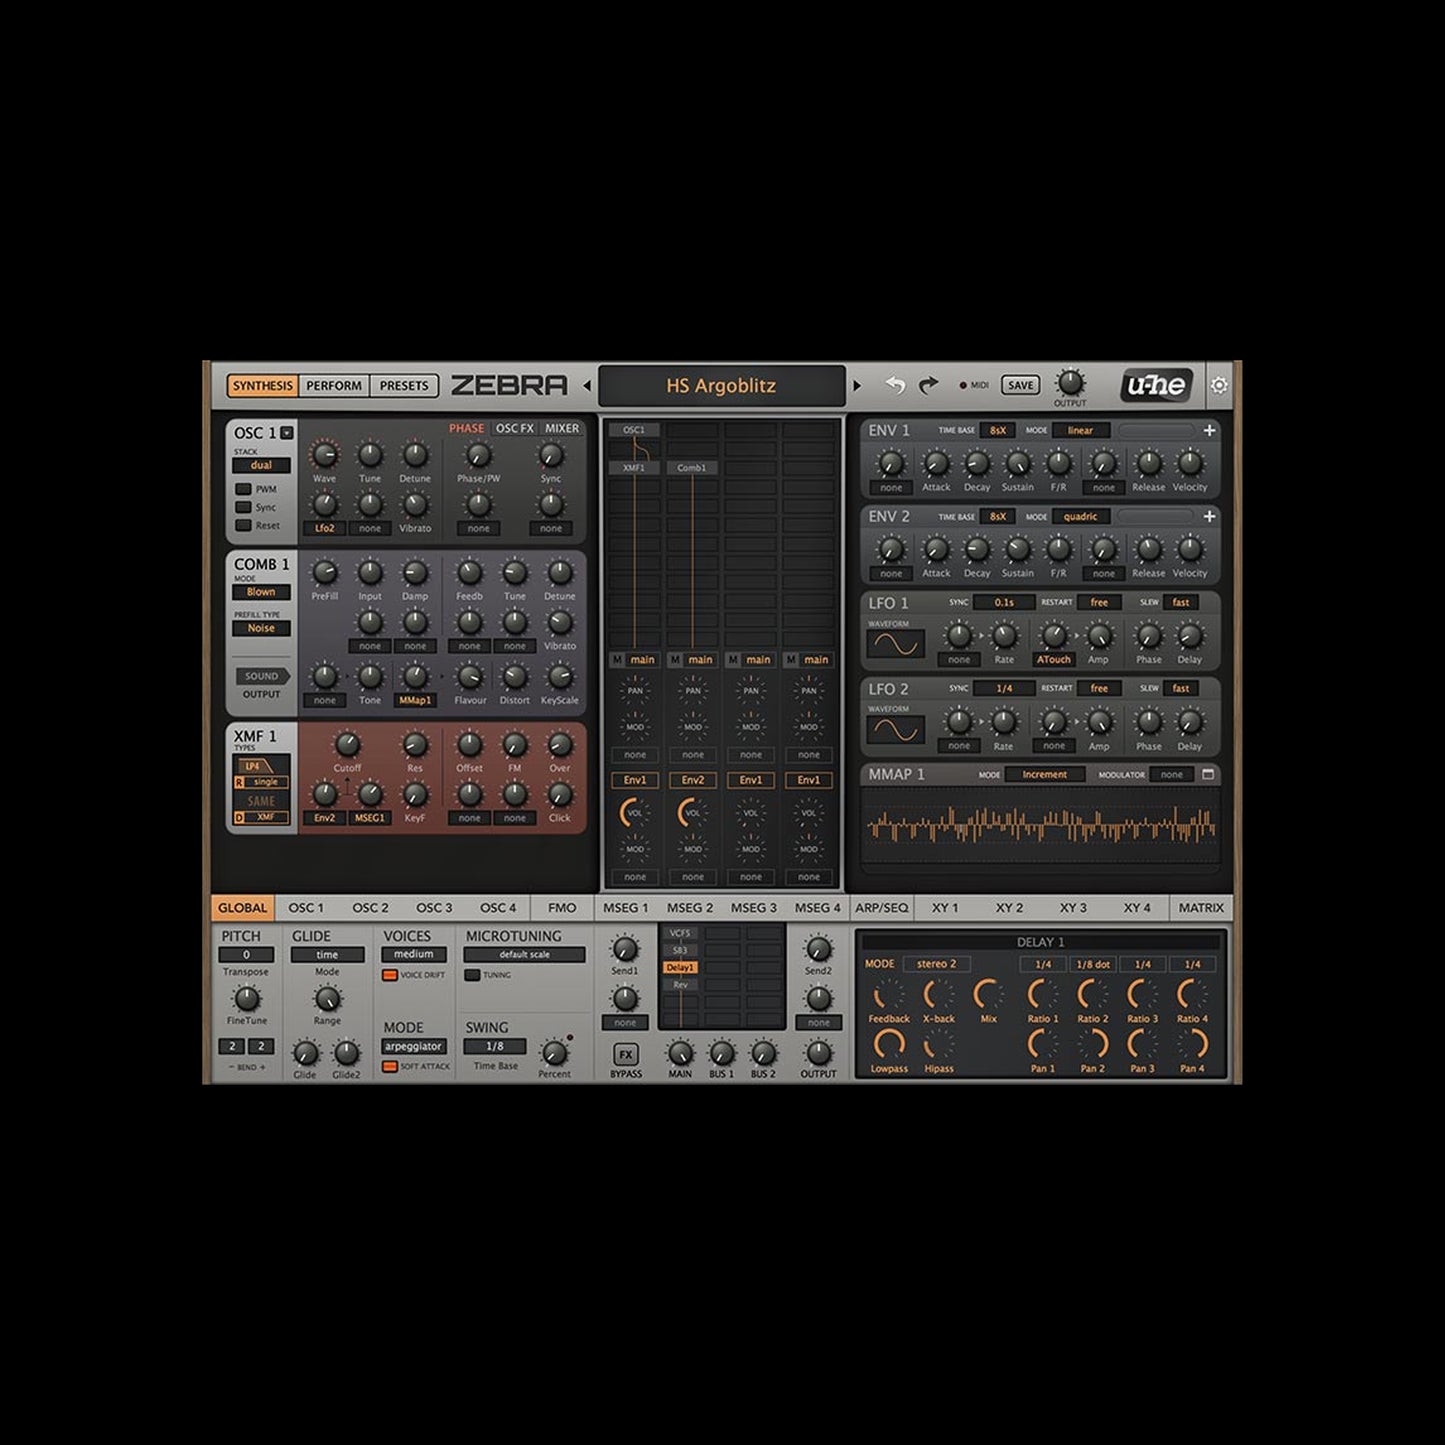Viewport: 1445px width, 1445px height.
Task: Click the 'ATouch' modulation source in LFO 1
Action: [1053, 660]
